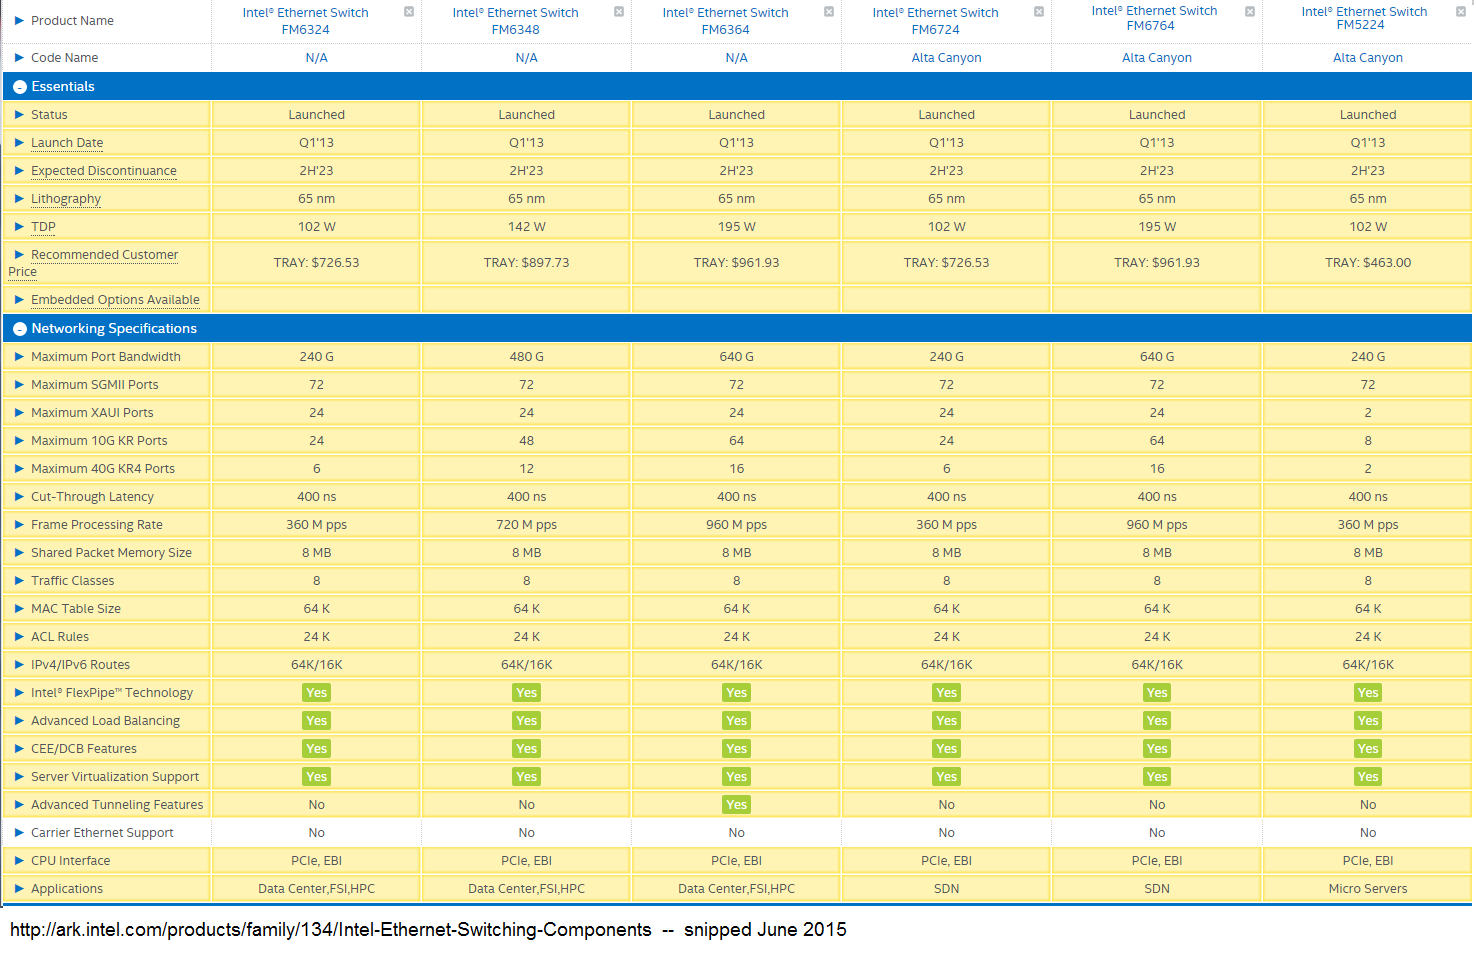The width and height of the screenshot is (1477, 959).
Task: Close the FM6764 product column
Action: point(1250,12)
